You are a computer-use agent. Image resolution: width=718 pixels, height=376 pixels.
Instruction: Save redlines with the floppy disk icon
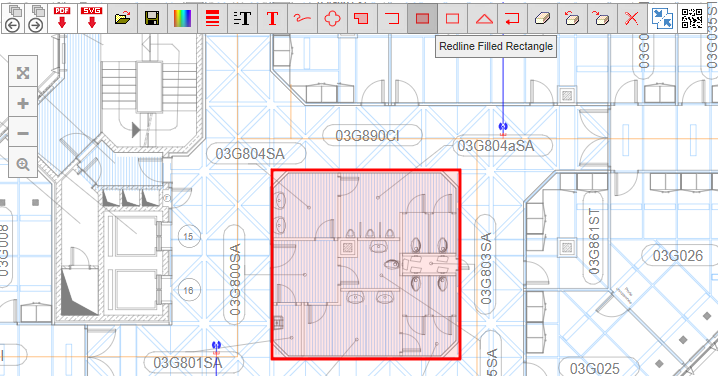coord(152,18)
